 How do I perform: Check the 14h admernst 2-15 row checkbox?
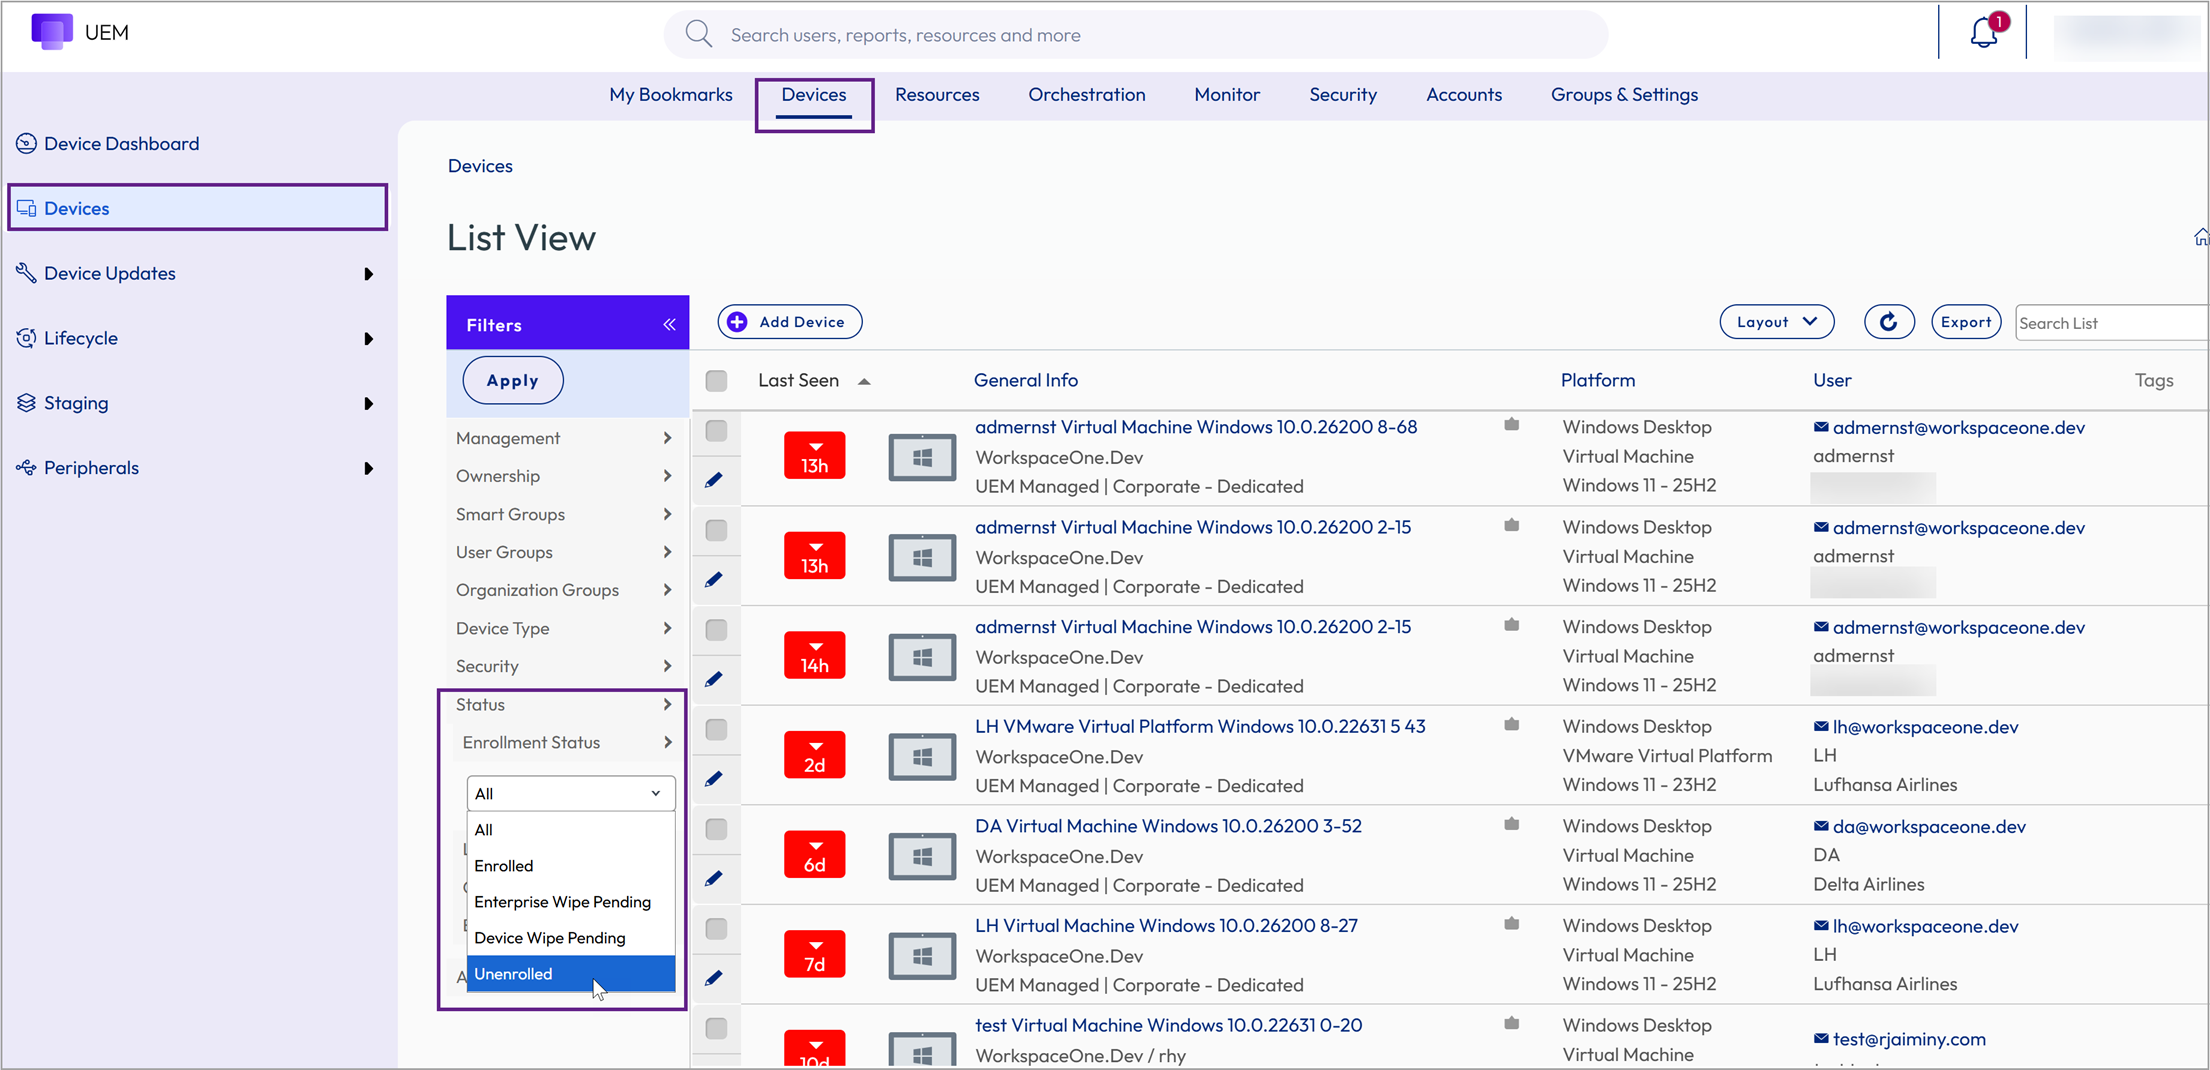click(x=716, y=630)
